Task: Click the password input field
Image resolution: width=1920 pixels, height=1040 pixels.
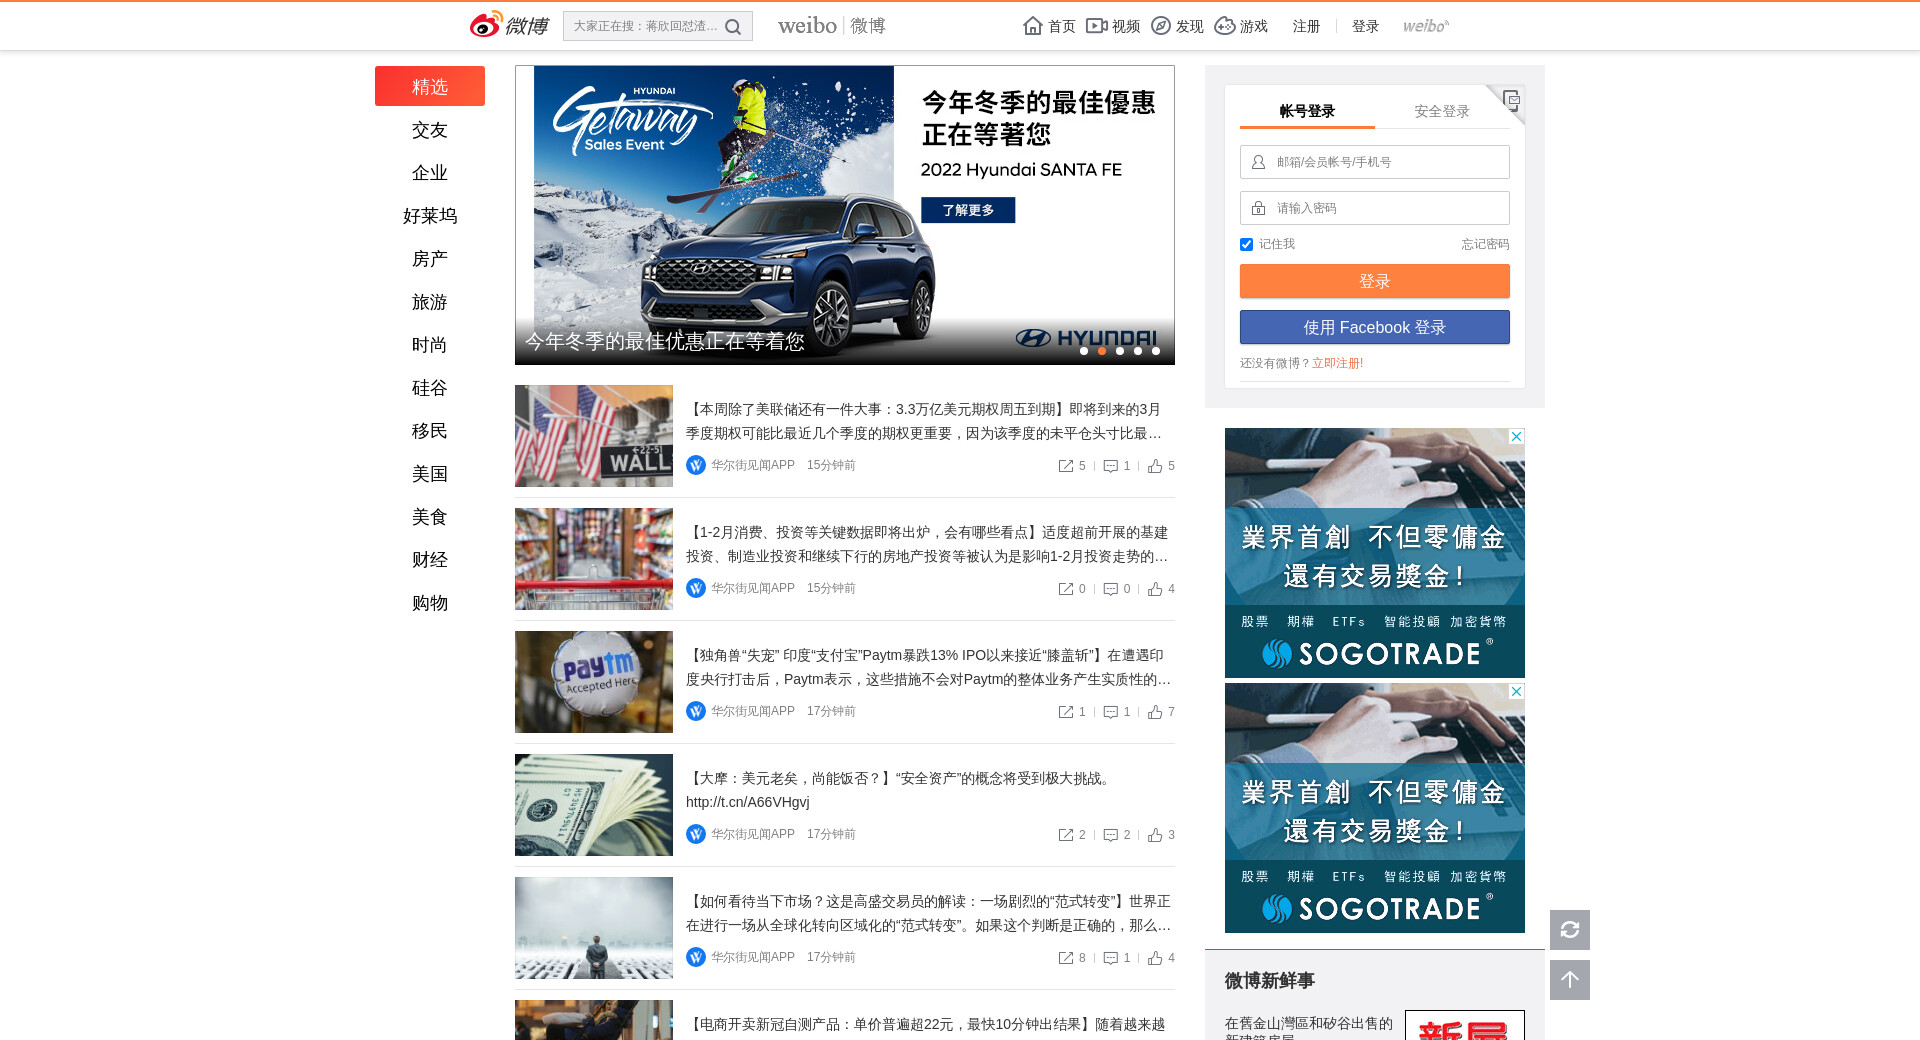Action: tap(1385, 208)
